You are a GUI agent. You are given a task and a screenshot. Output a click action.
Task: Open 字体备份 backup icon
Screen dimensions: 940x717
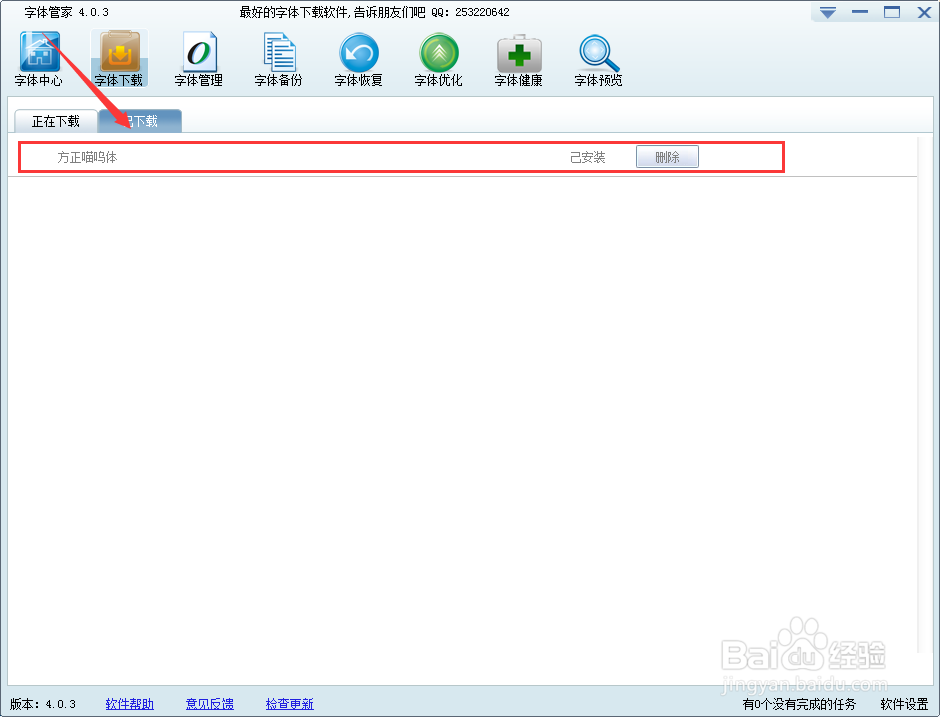(279, 59)
